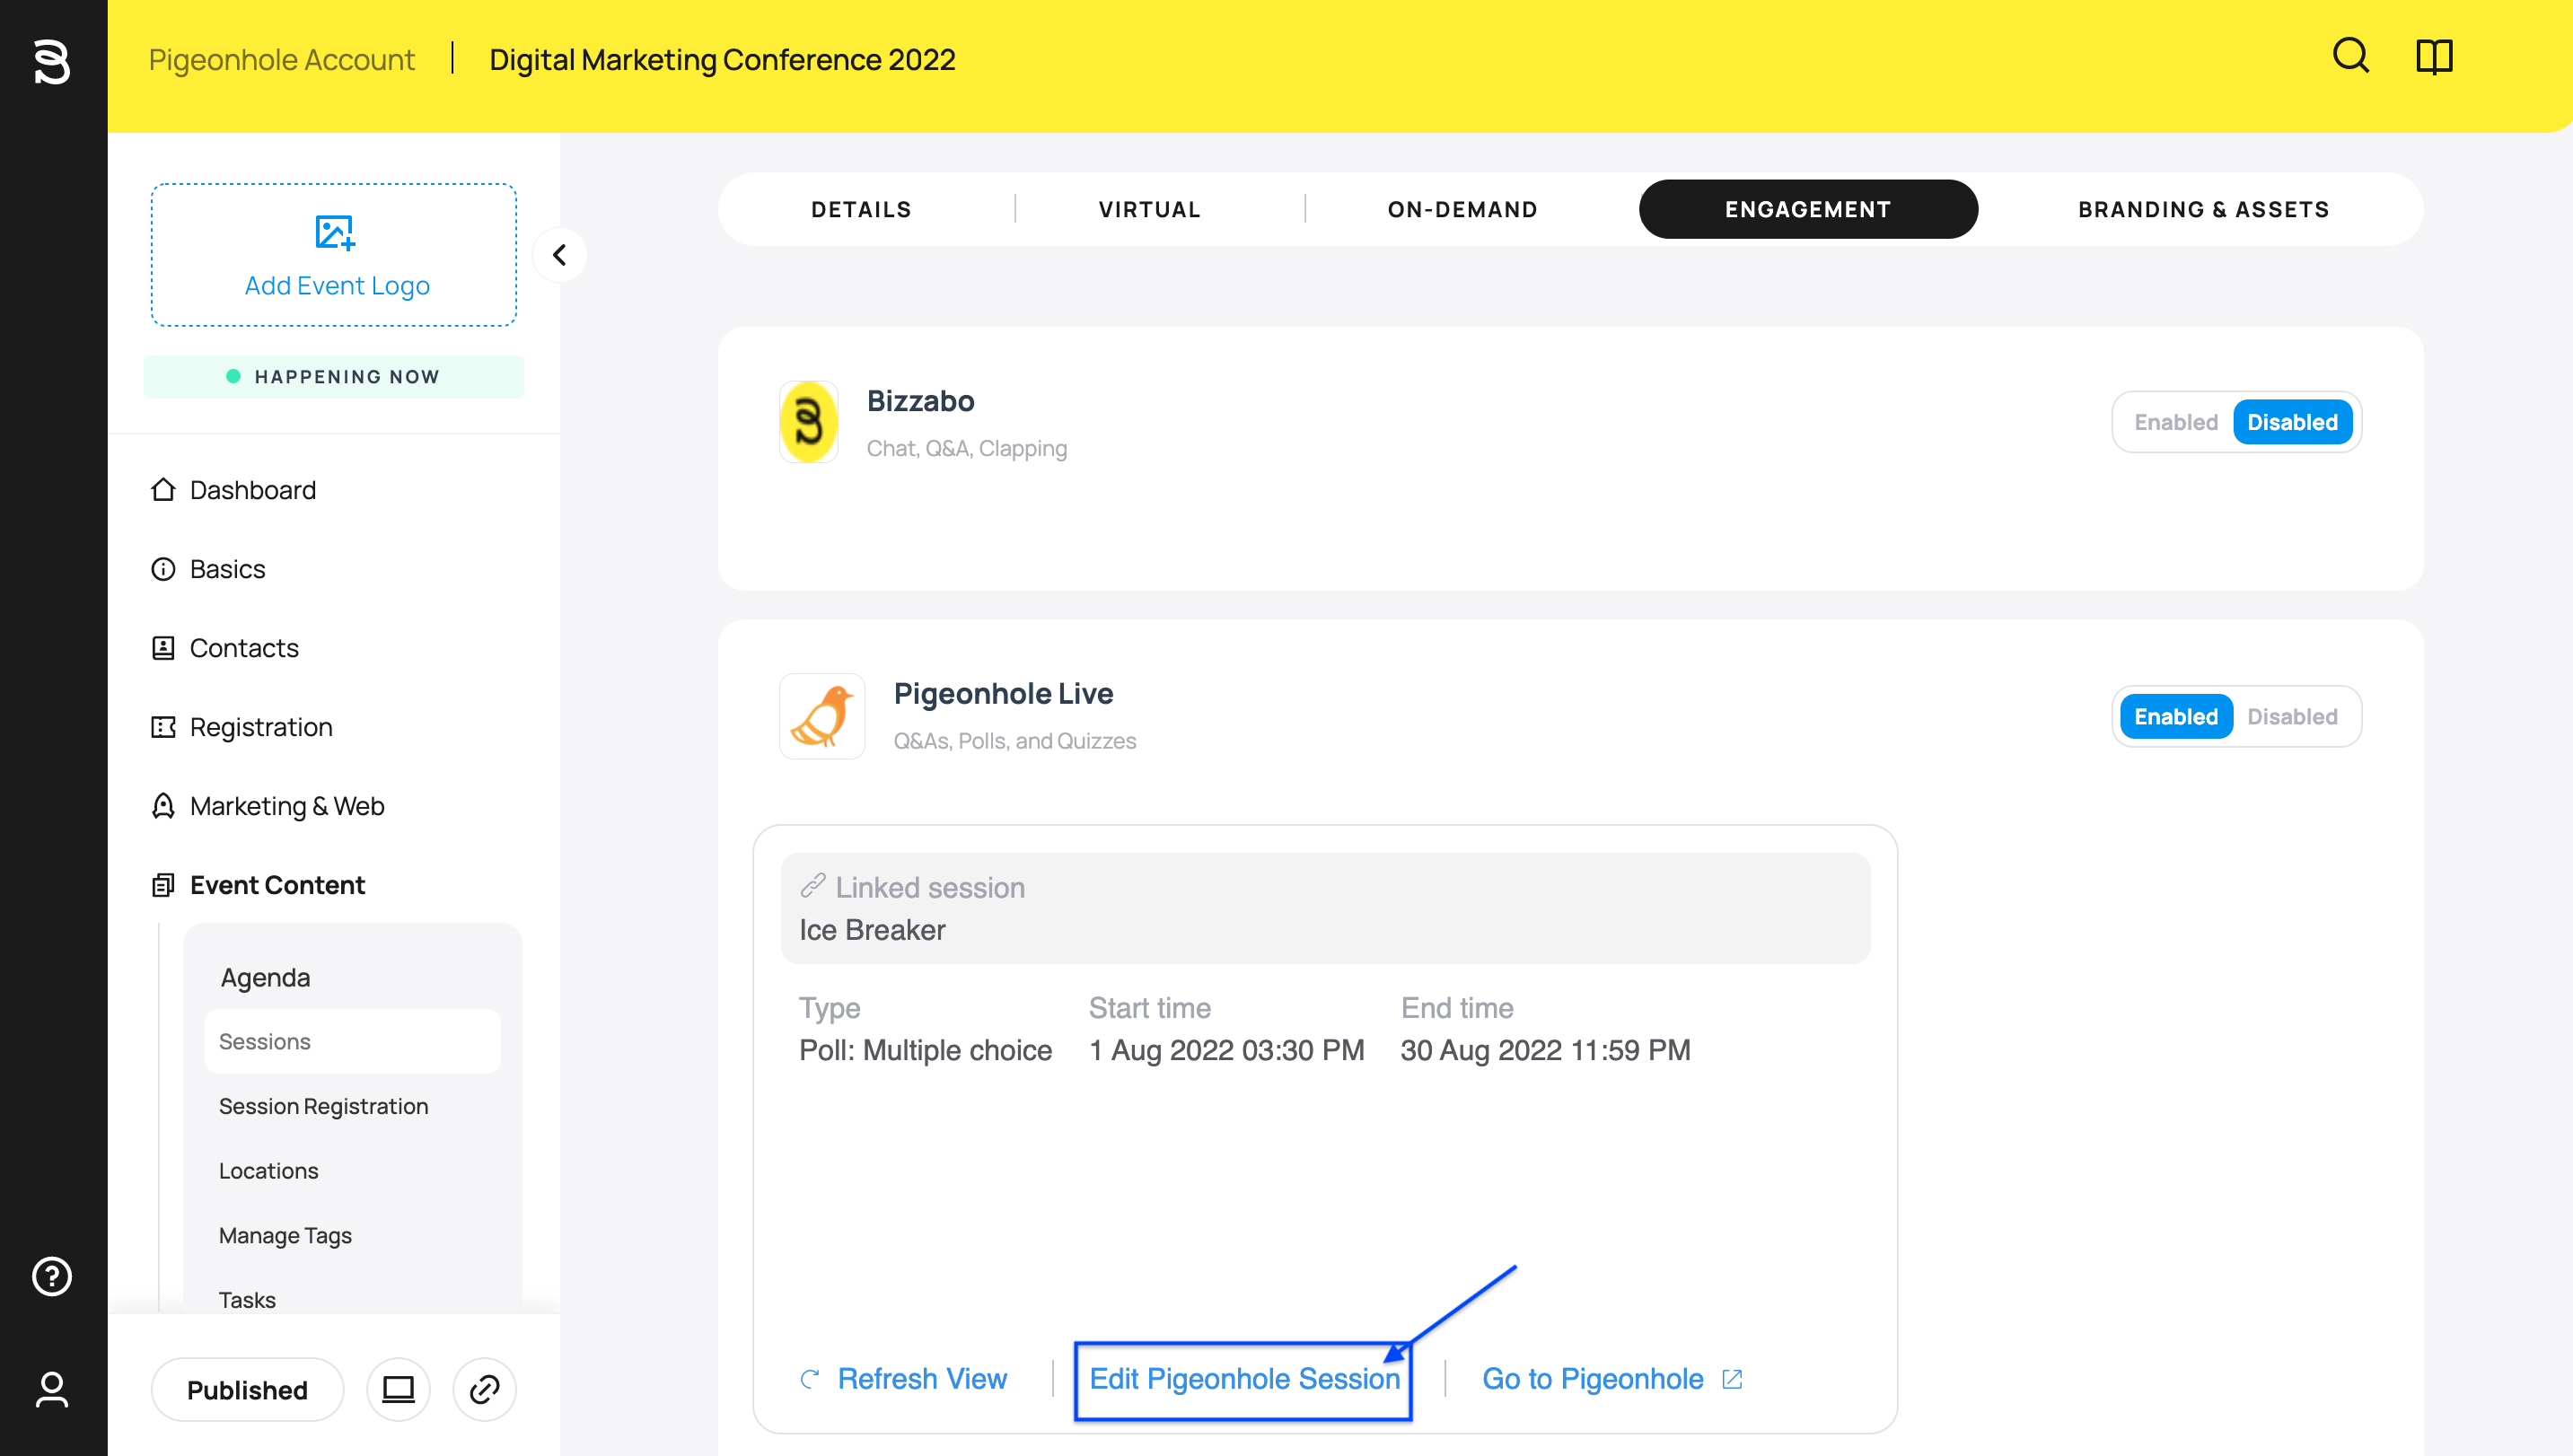The image size is (2573, 1456).
Task: Open the book guide icon in header
Action: tap(2434, 57)
